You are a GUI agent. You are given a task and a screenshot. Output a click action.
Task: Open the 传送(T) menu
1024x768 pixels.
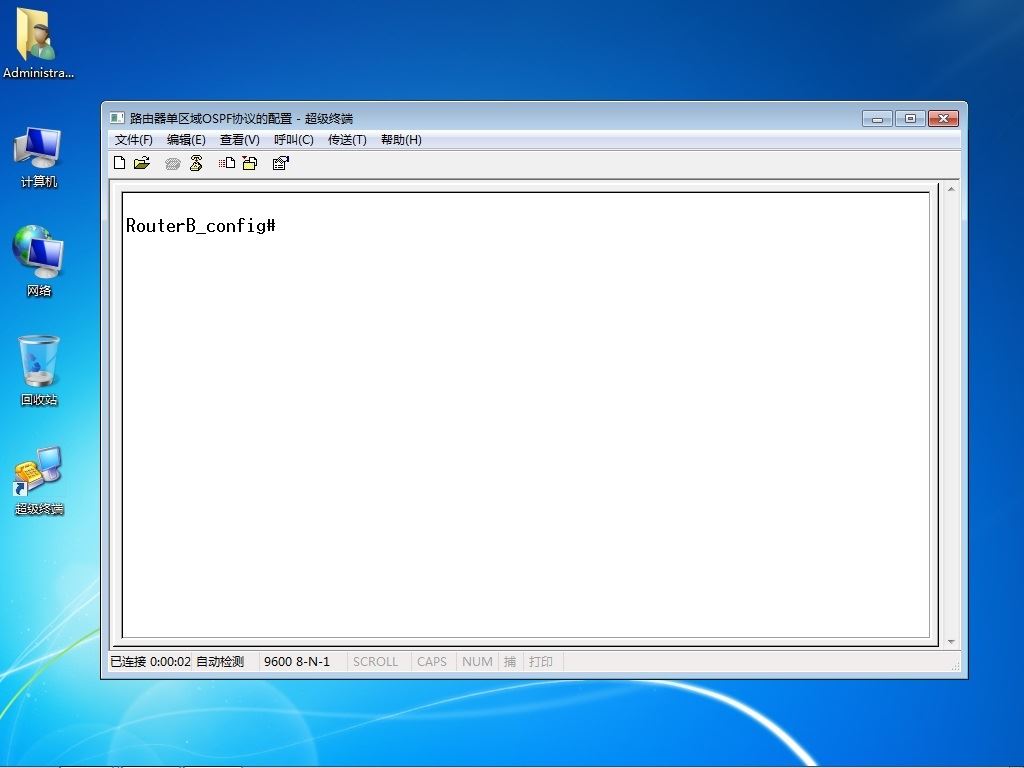[x=347, y=140]
